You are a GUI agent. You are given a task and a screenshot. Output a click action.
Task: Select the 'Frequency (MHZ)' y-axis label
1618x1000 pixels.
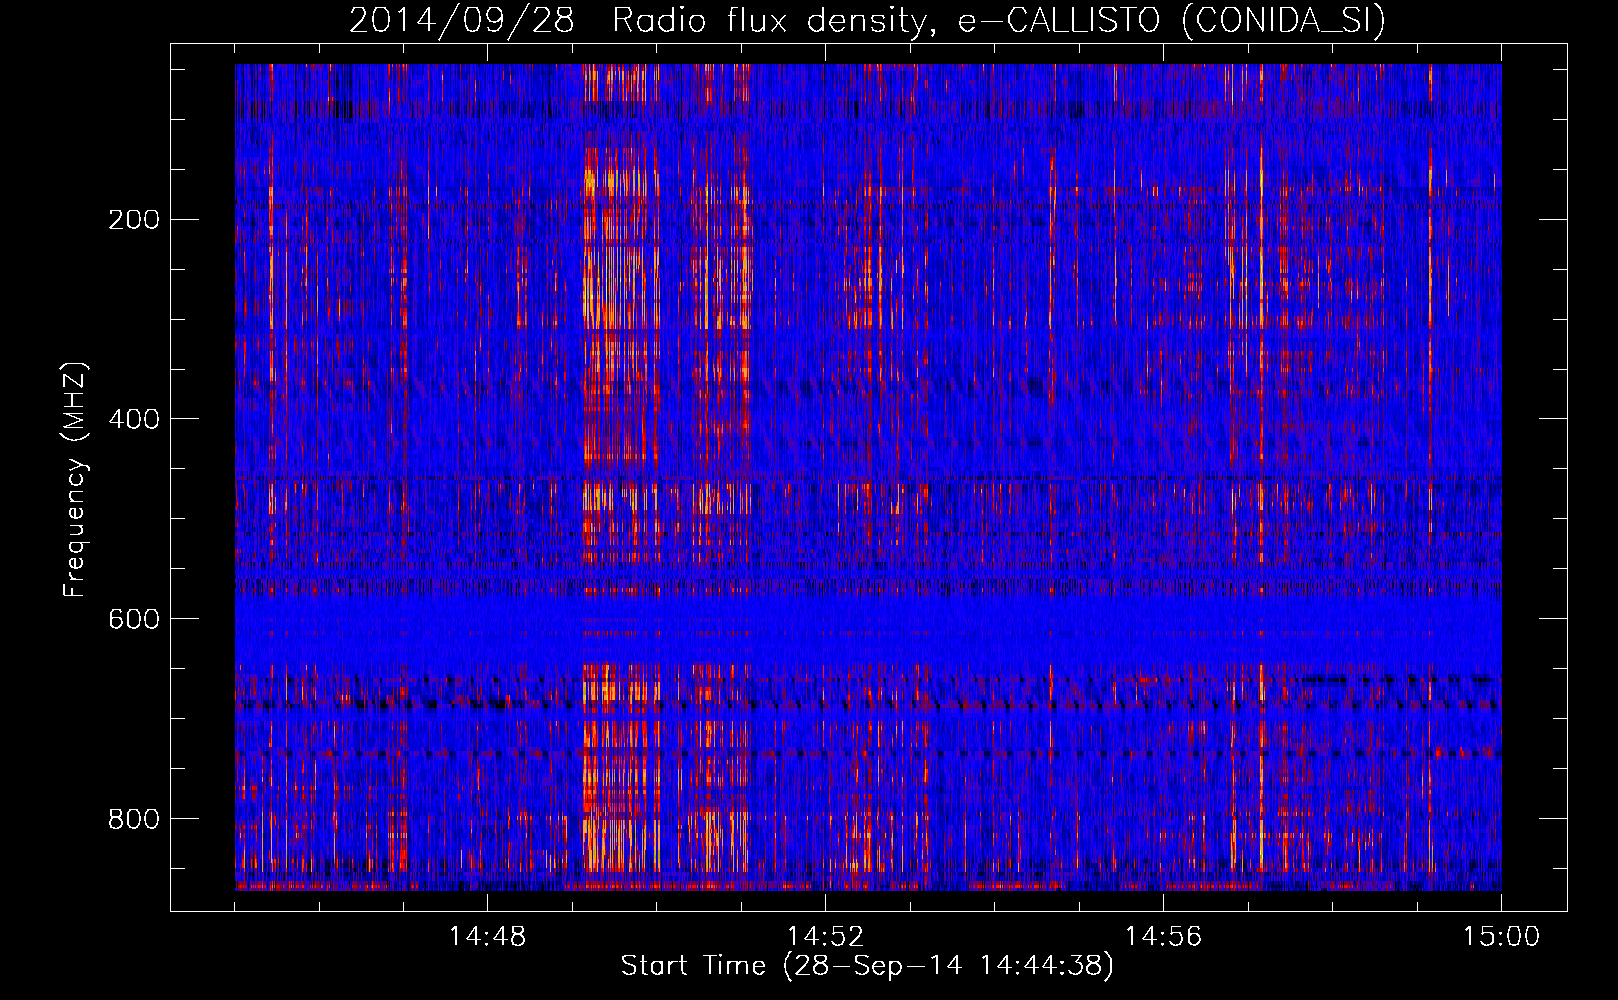coord(75,480)
